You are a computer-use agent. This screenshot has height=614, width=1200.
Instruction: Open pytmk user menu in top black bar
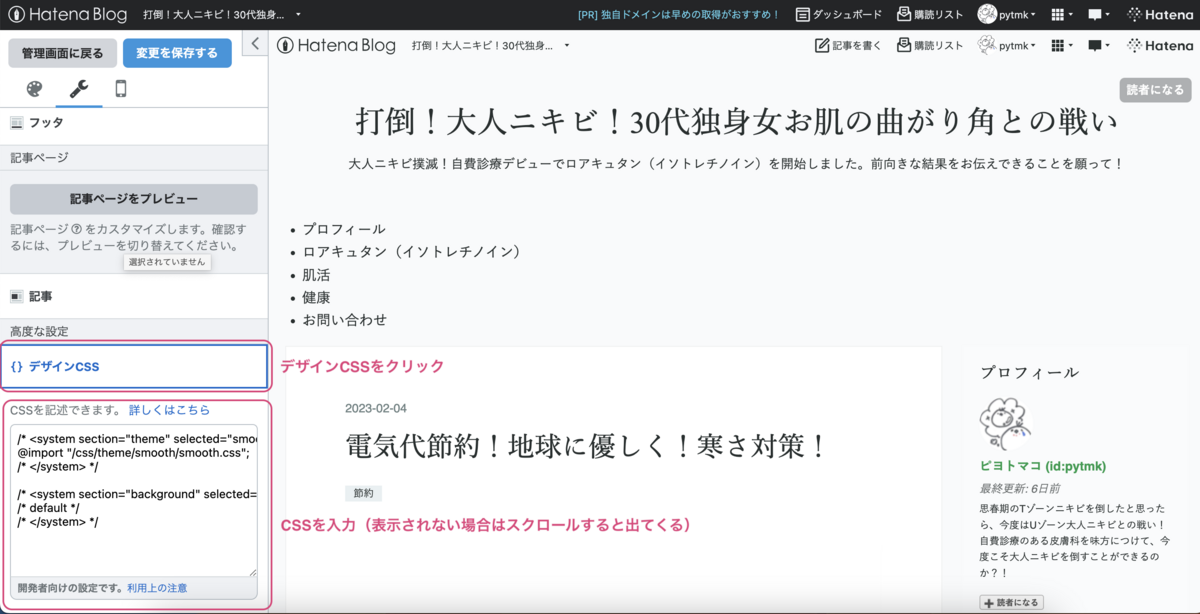click(x=1006, y=15)
